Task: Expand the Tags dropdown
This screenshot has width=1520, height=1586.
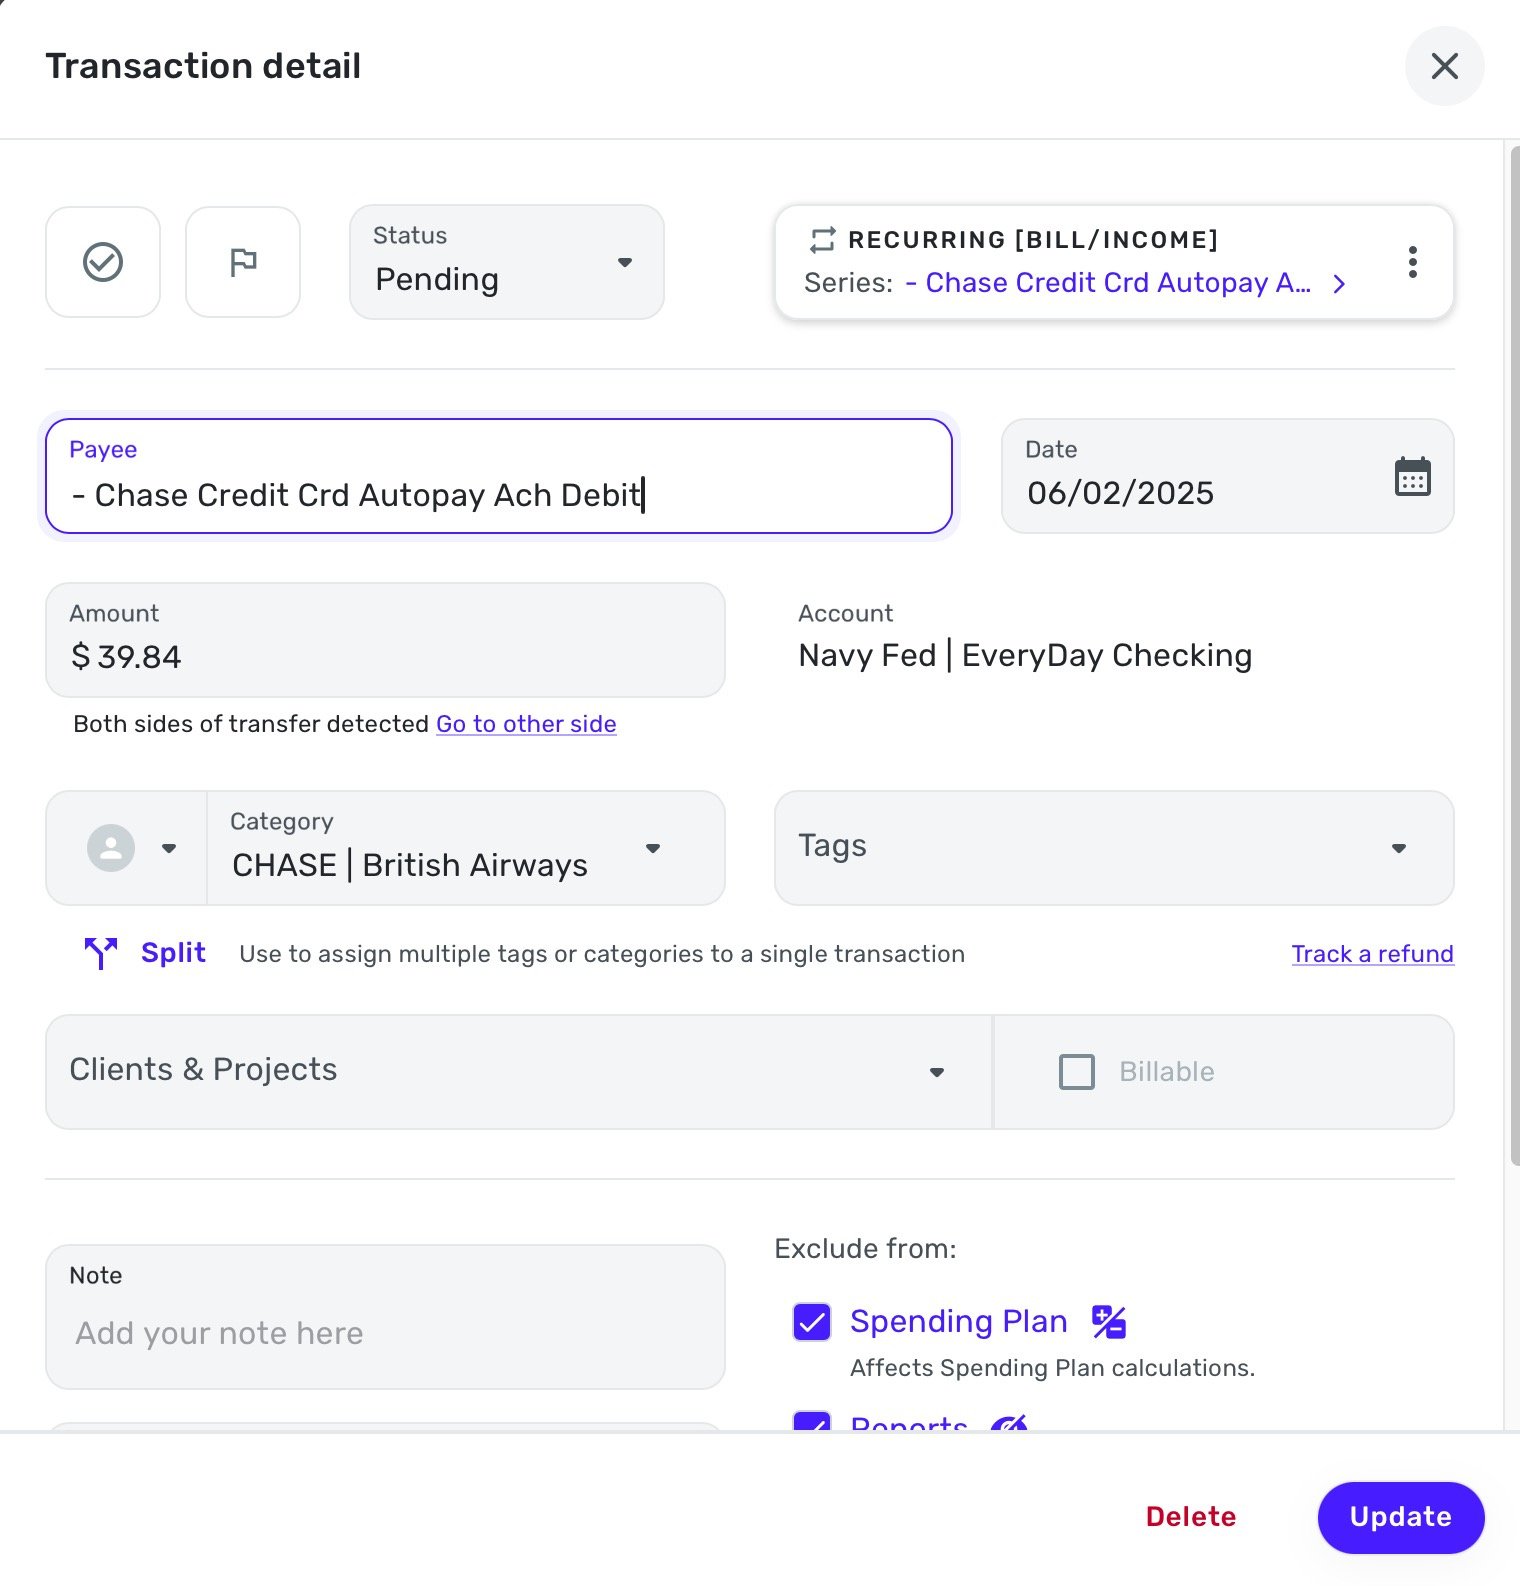Action: point(1114,848)
